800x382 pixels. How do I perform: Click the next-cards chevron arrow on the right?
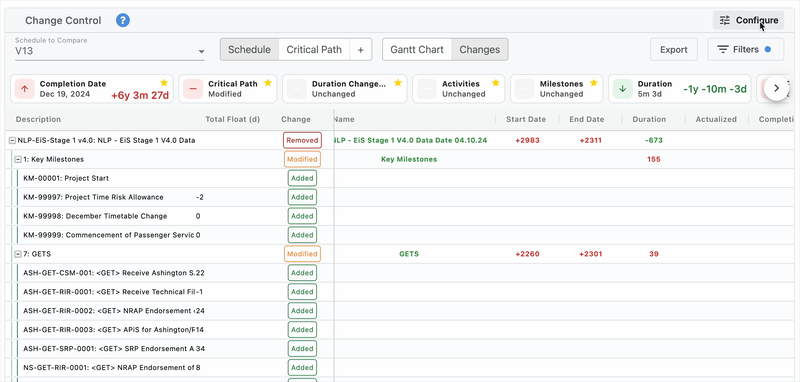coord(777,88)
